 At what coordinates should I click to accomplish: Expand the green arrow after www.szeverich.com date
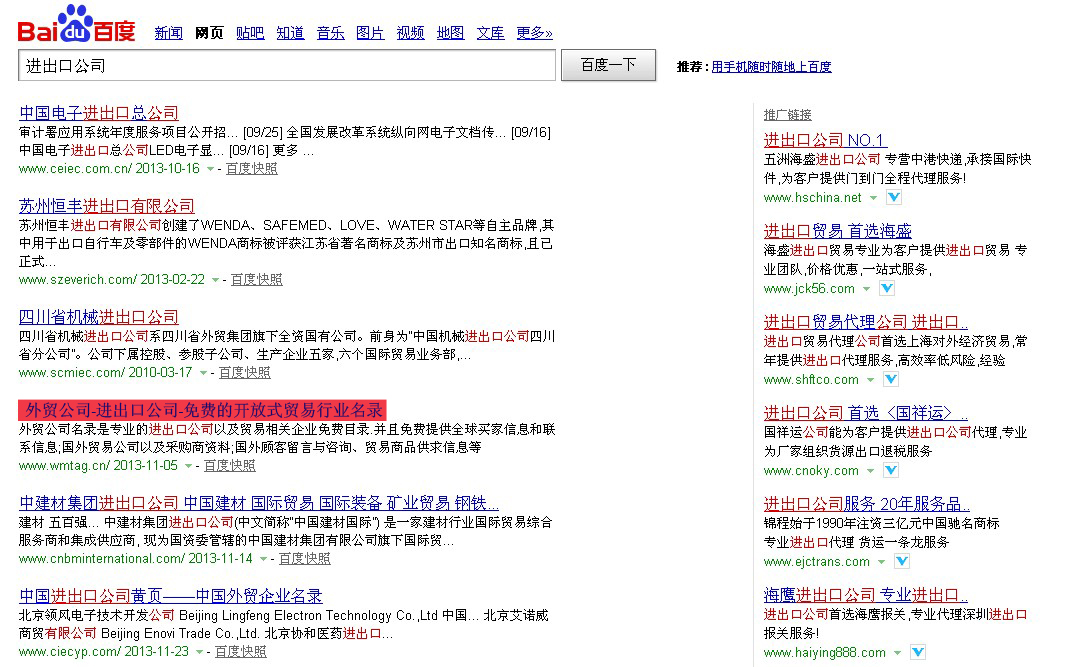[x=215, y=280]
